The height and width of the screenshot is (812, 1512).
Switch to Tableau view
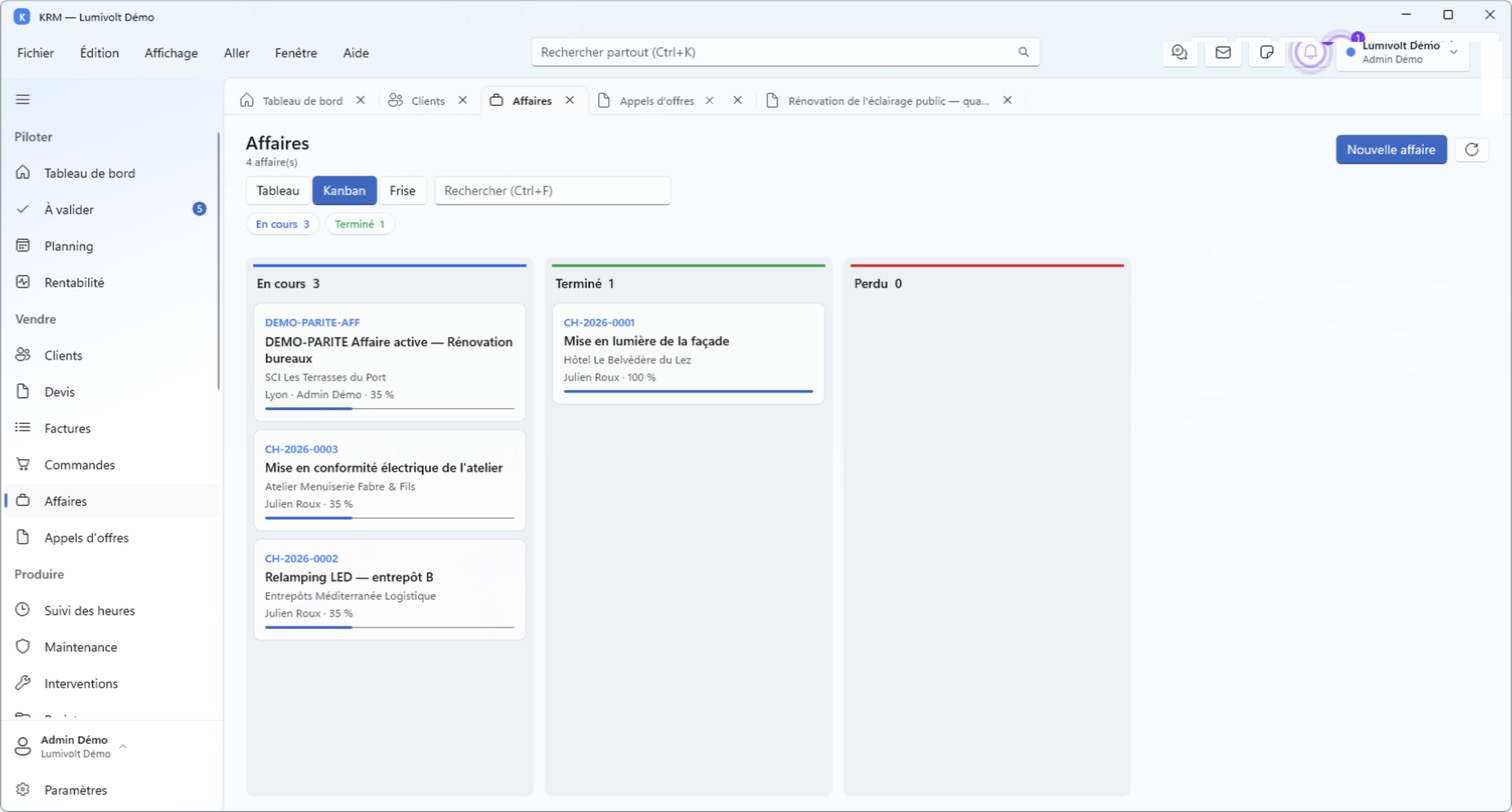coord(278,190)
